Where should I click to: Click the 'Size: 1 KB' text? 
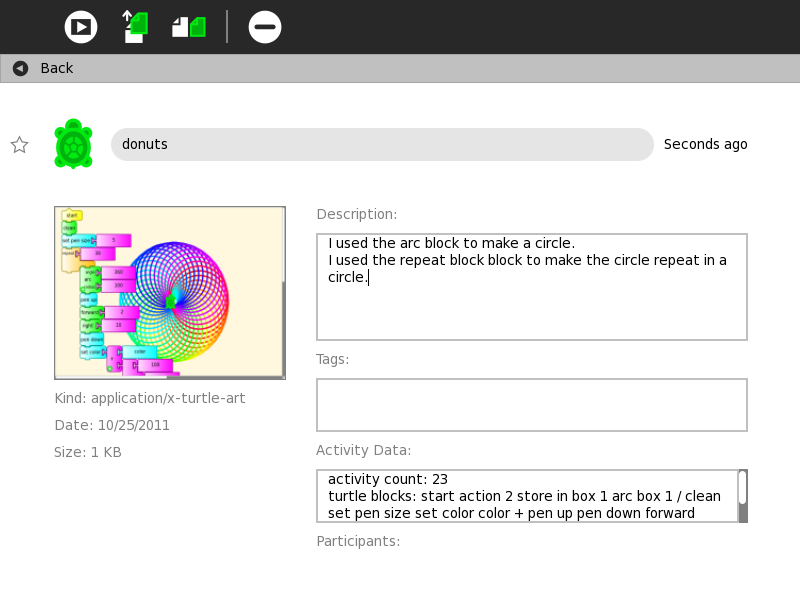tap(88, 452)
